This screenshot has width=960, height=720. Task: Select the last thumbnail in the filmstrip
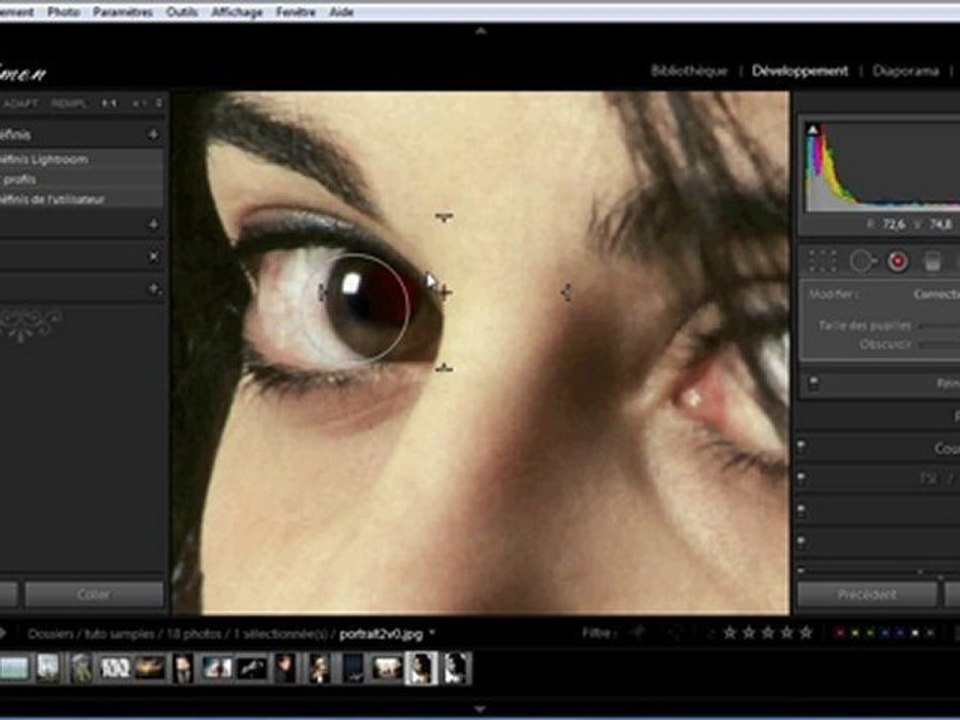(x=456, y=668)
